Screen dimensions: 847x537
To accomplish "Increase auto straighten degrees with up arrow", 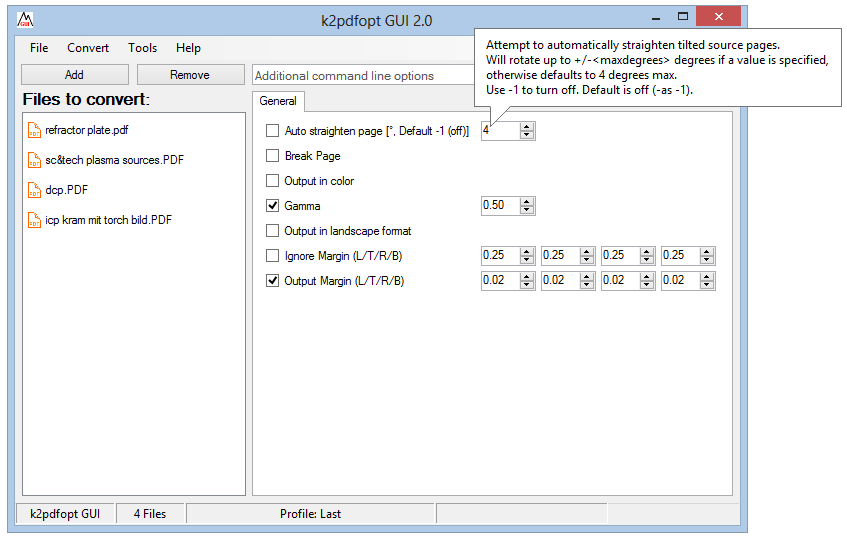I will [x=527, y=126].
